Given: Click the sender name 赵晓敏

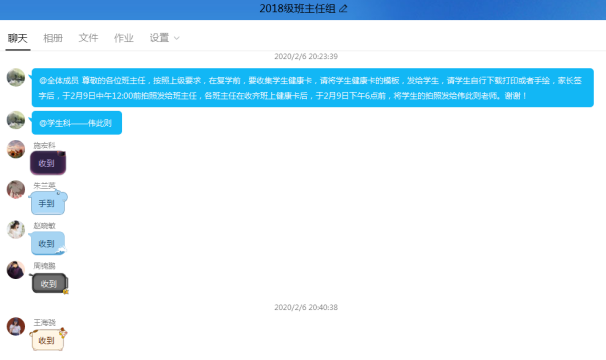Looking at the screenshot, I should pos(44,226).
